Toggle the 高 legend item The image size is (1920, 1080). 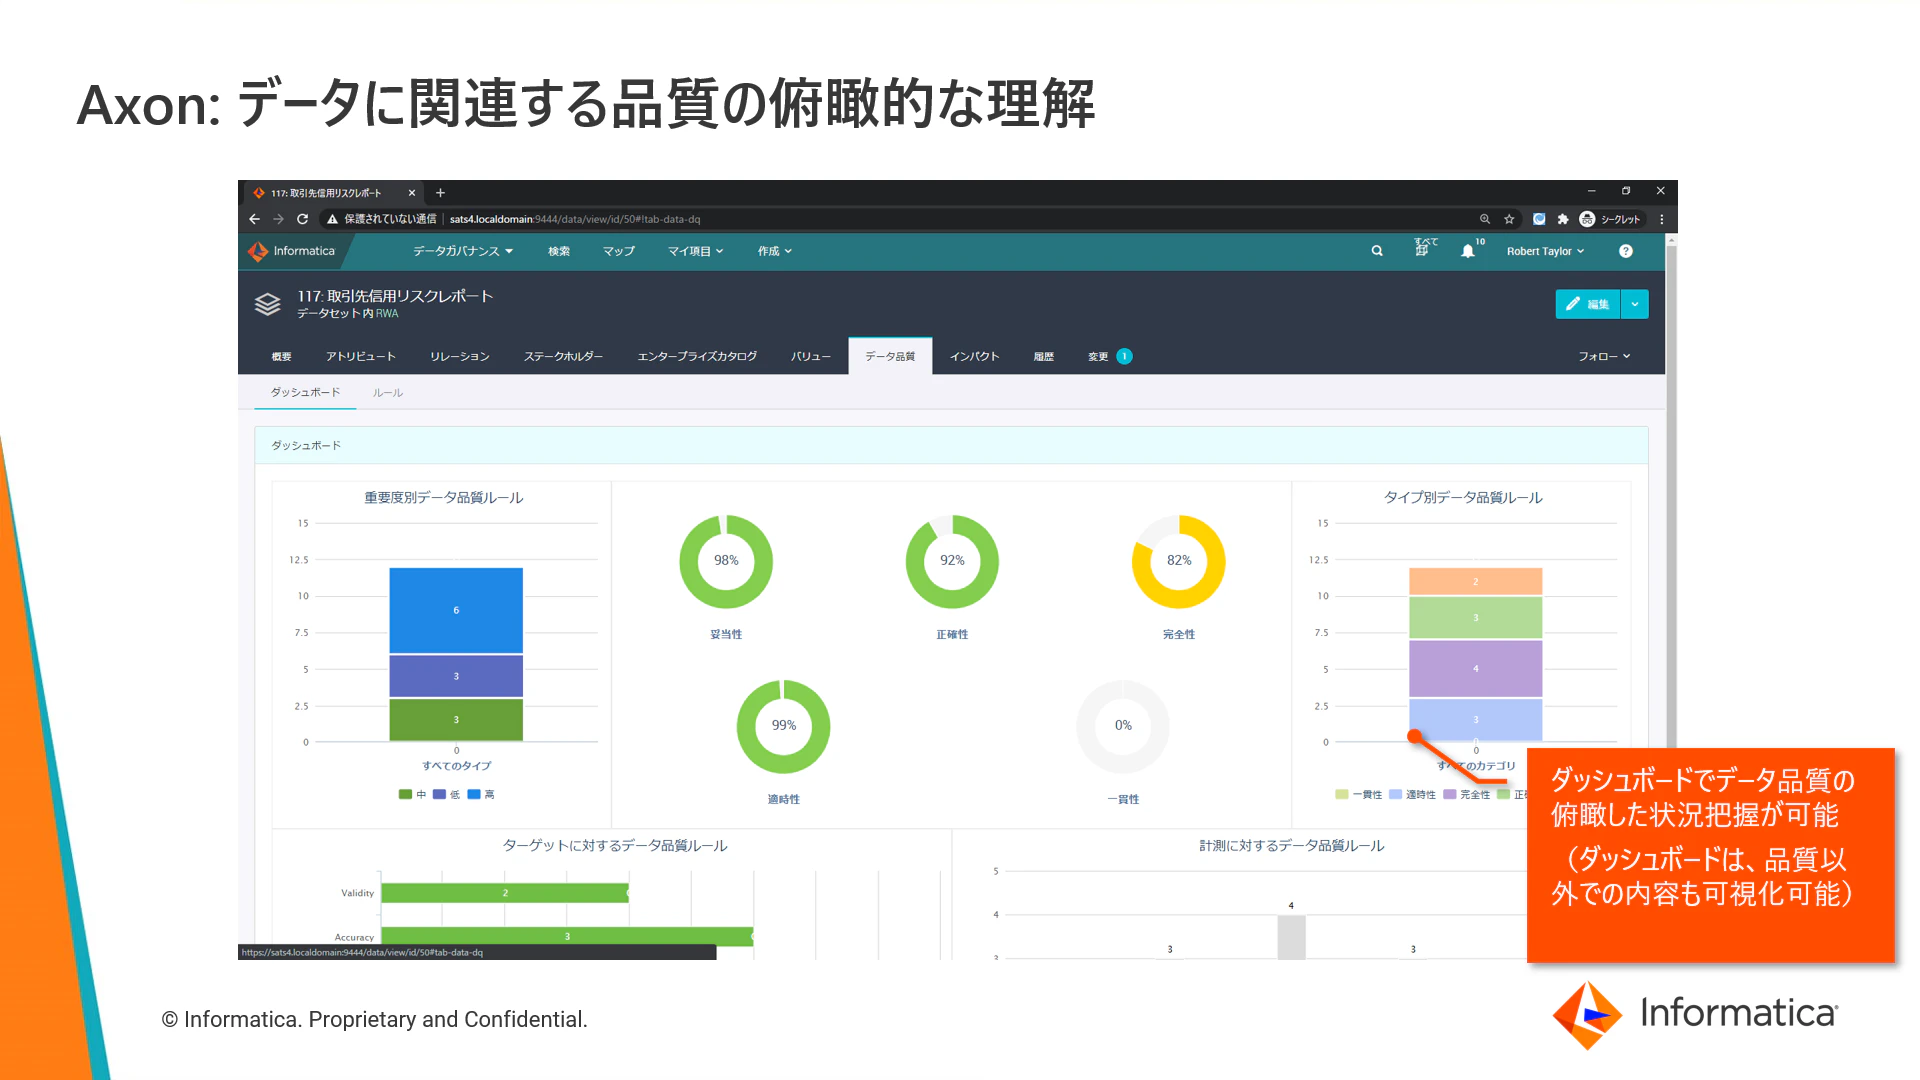point(481,794)
